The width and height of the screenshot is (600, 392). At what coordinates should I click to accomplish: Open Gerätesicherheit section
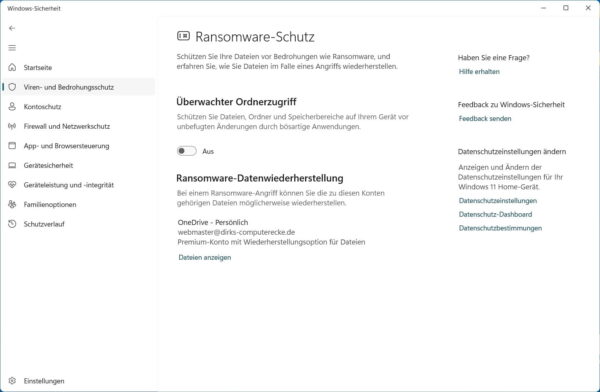(x=79, y=165)
